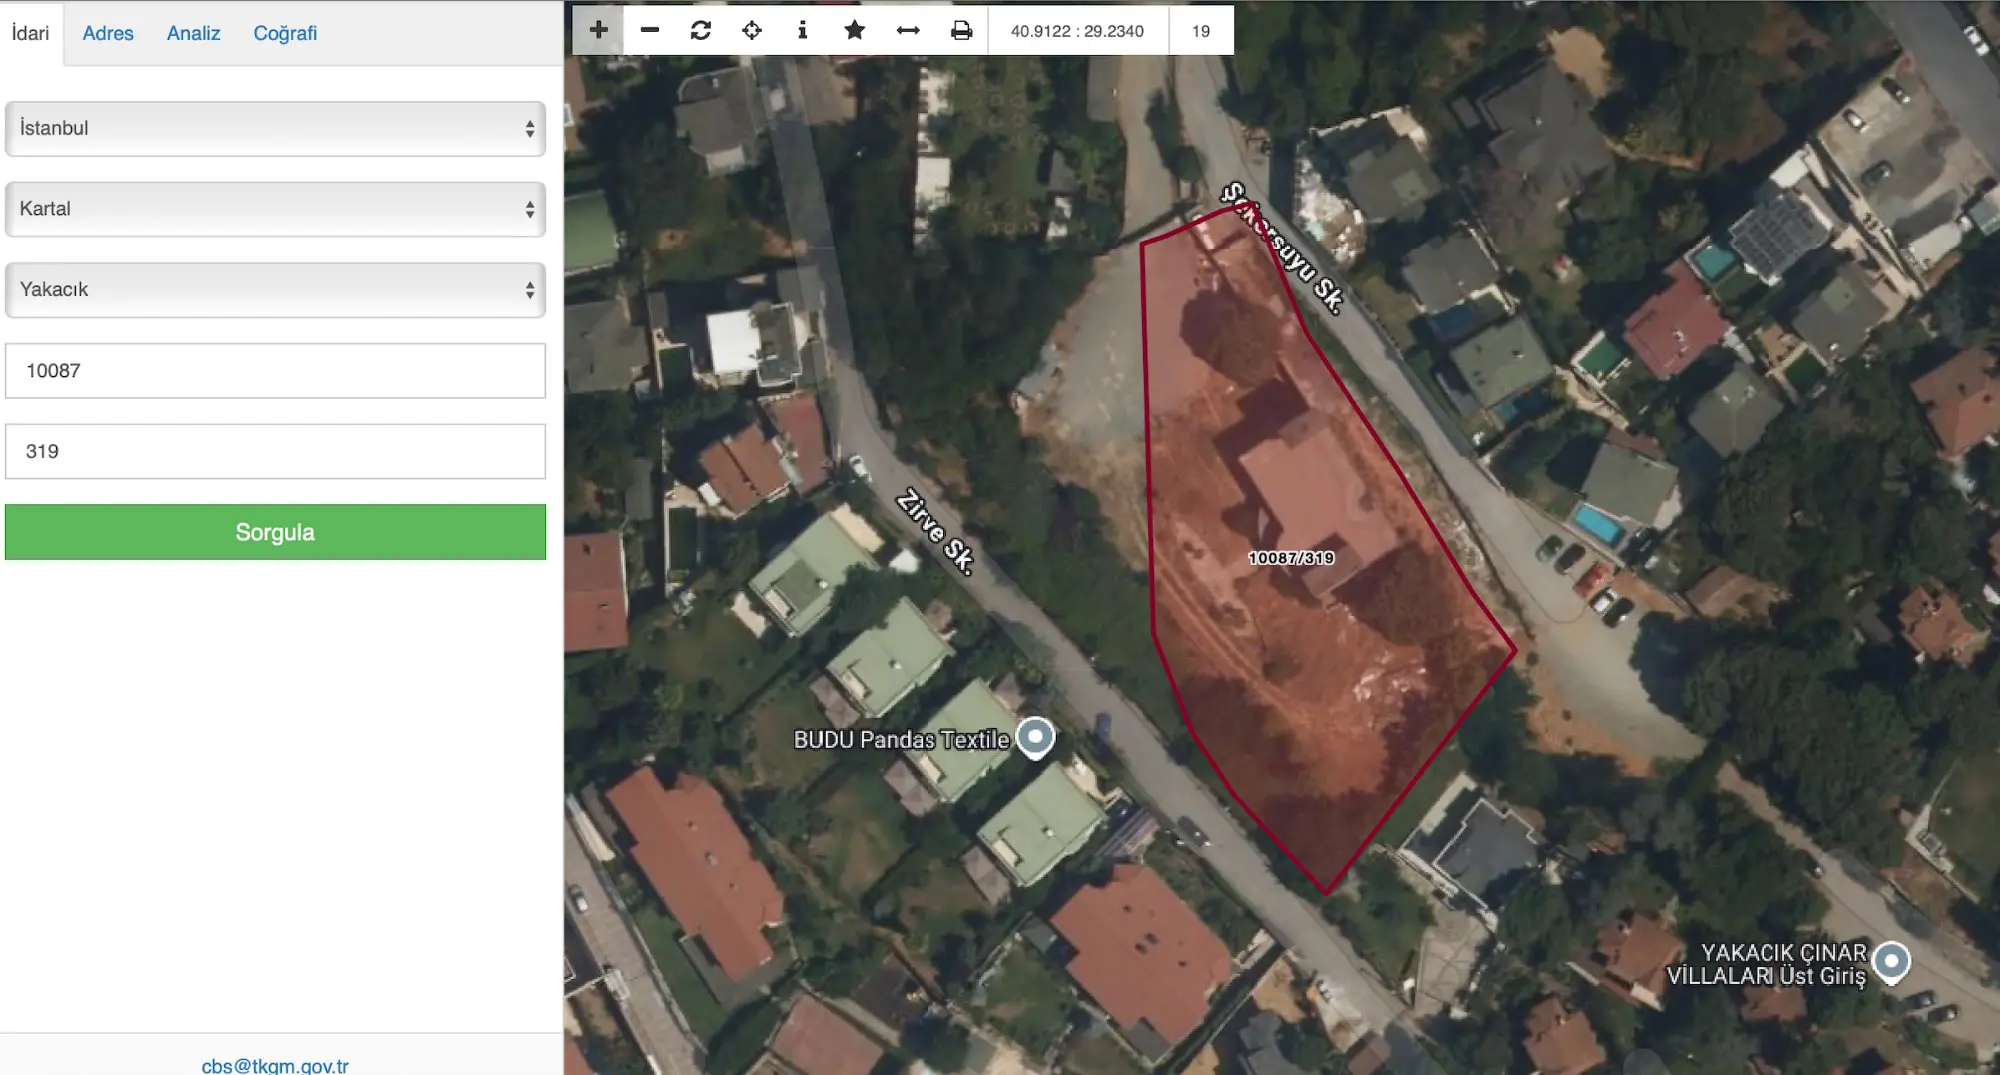
Task: Click the star favorites icon
Action: [x=854, y=30]
